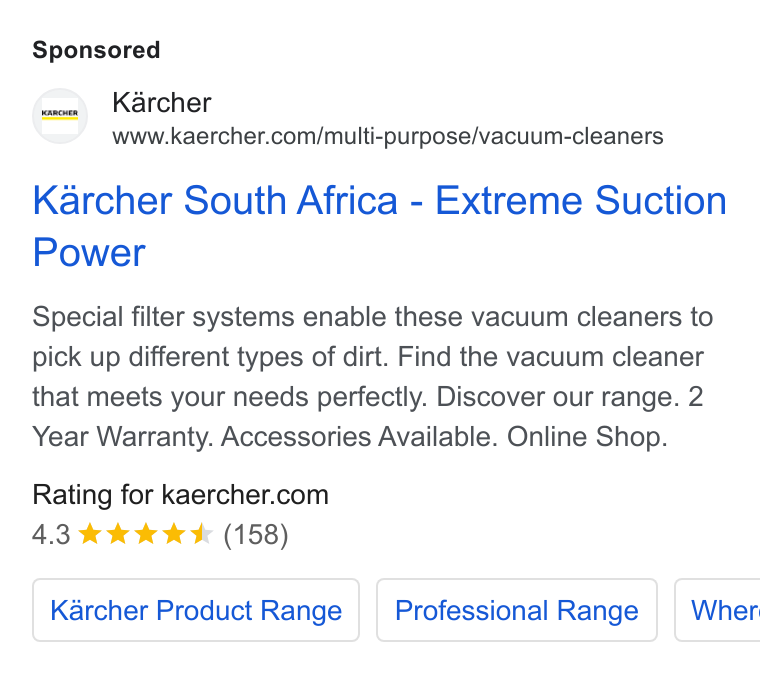Image resolution: width=760 pixels, height=674 pixels.
Task: Click the fourth gold rating star
Action: coord(174,534)
